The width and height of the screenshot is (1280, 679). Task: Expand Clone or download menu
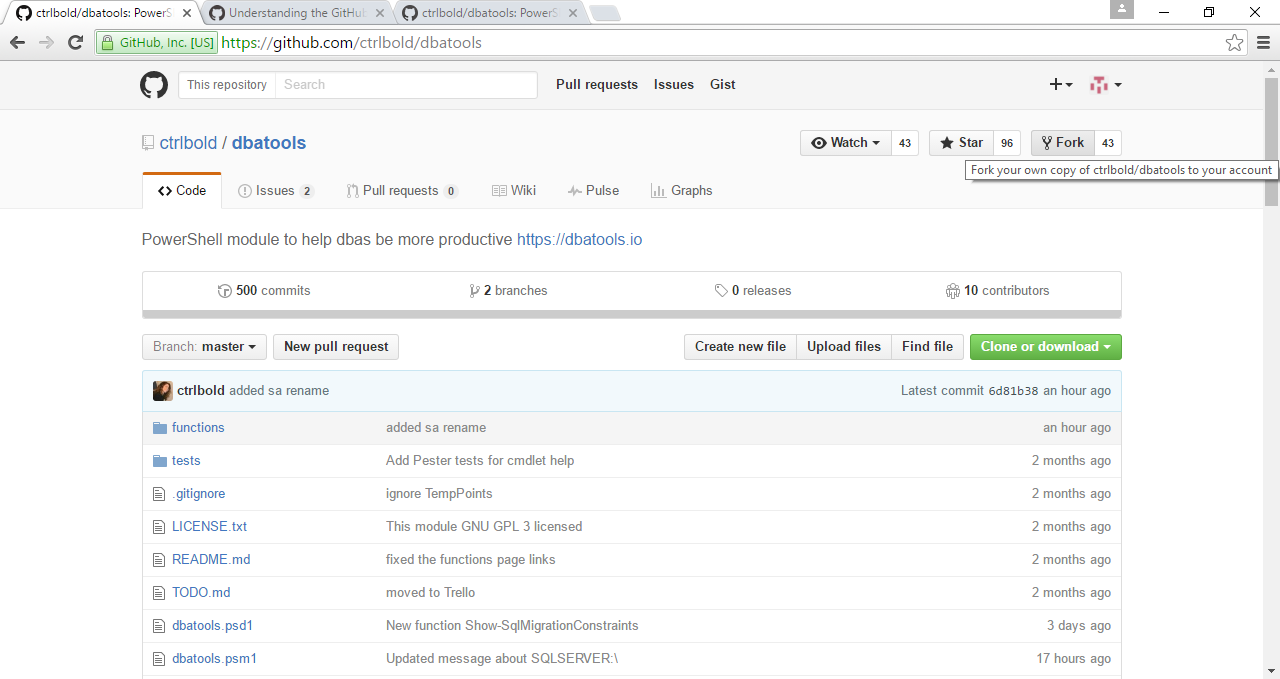pyautogui.click(x=1045, y=347)
